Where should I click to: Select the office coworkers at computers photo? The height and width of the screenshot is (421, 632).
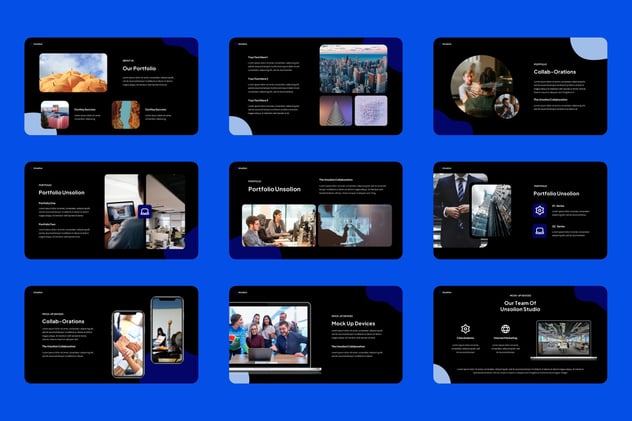(279, 225)
